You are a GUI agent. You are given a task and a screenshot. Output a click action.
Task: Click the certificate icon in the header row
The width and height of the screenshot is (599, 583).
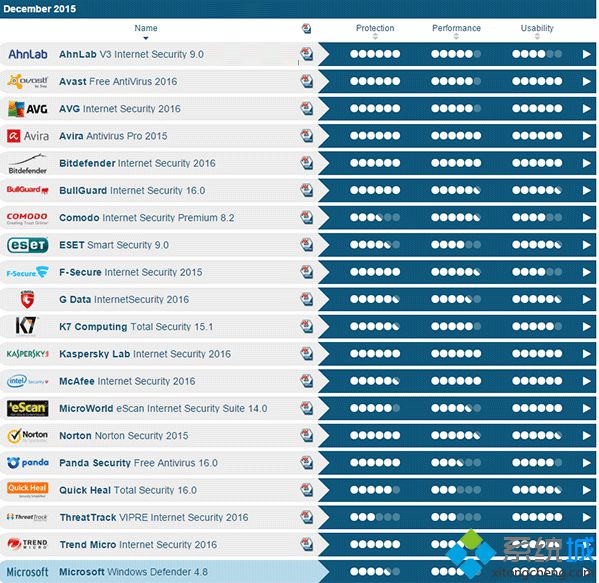point(306,28)
